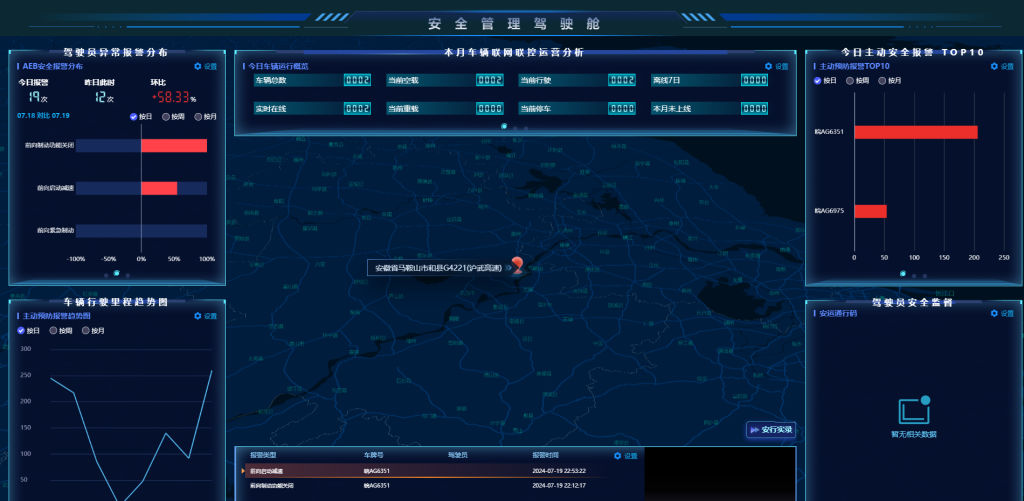The image size is (1024, 501).
Task: Click the trend line chart peak near 250
Action: 211,371
